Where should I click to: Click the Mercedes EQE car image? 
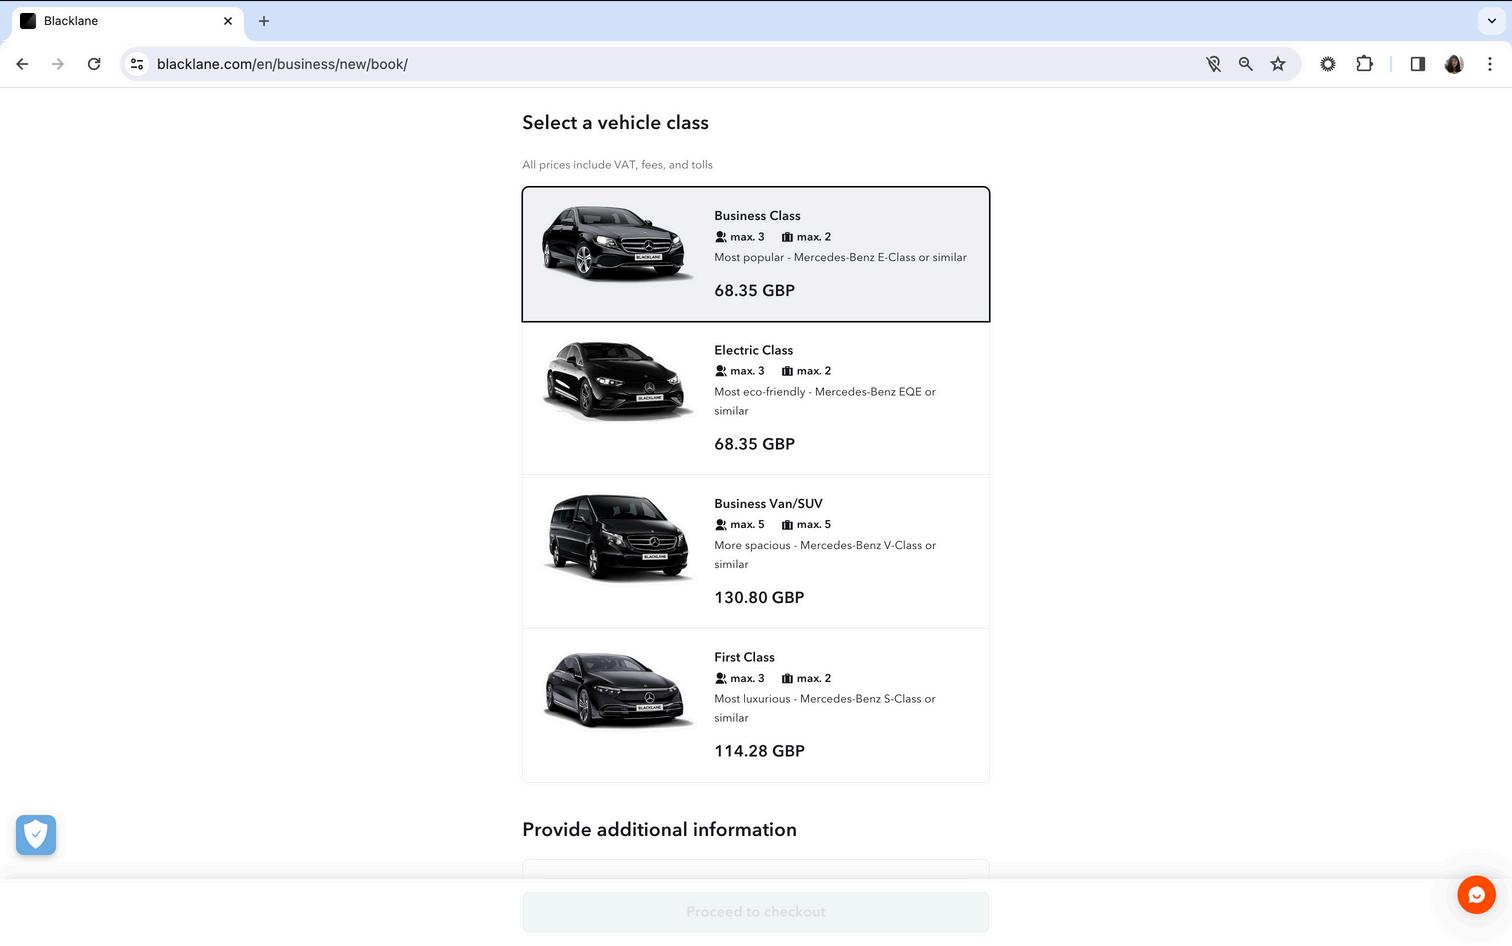pyautogui.click(x=616, y=381)
